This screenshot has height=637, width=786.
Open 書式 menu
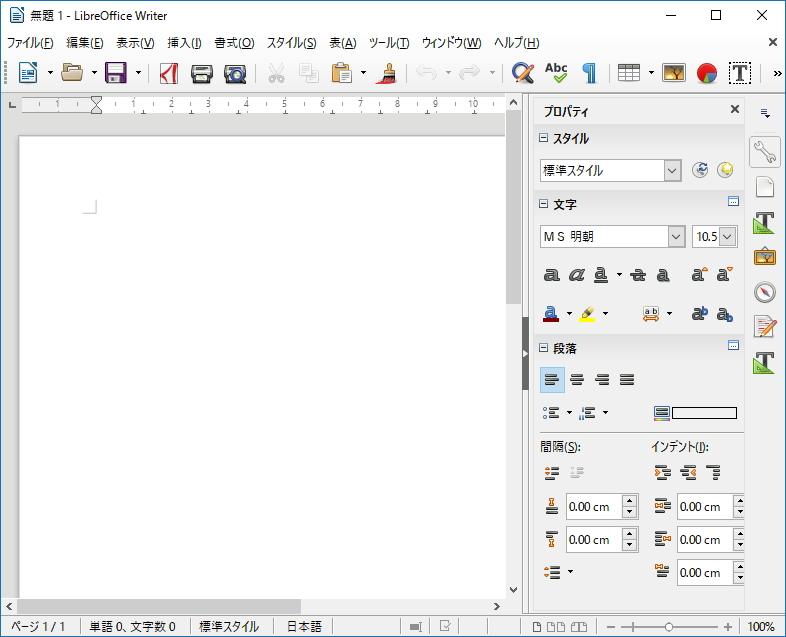click(234, 43)
